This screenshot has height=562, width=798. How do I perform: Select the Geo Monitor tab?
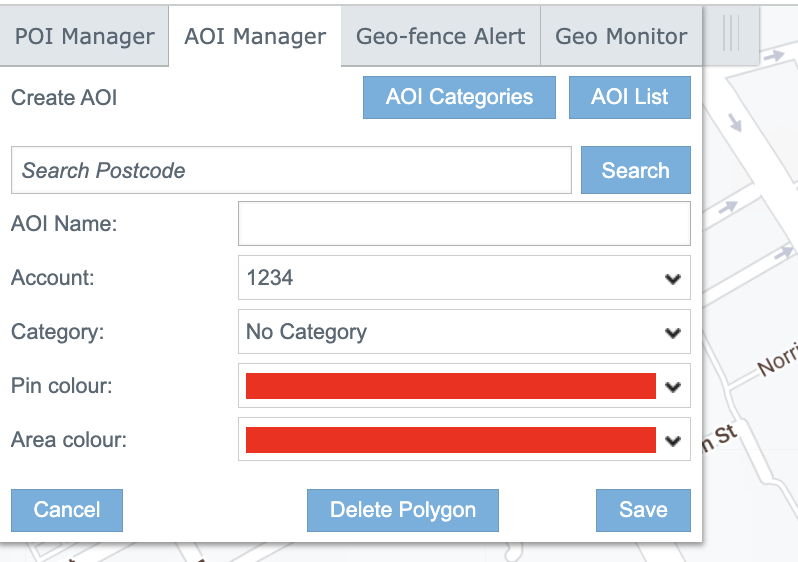pos(621,37)
